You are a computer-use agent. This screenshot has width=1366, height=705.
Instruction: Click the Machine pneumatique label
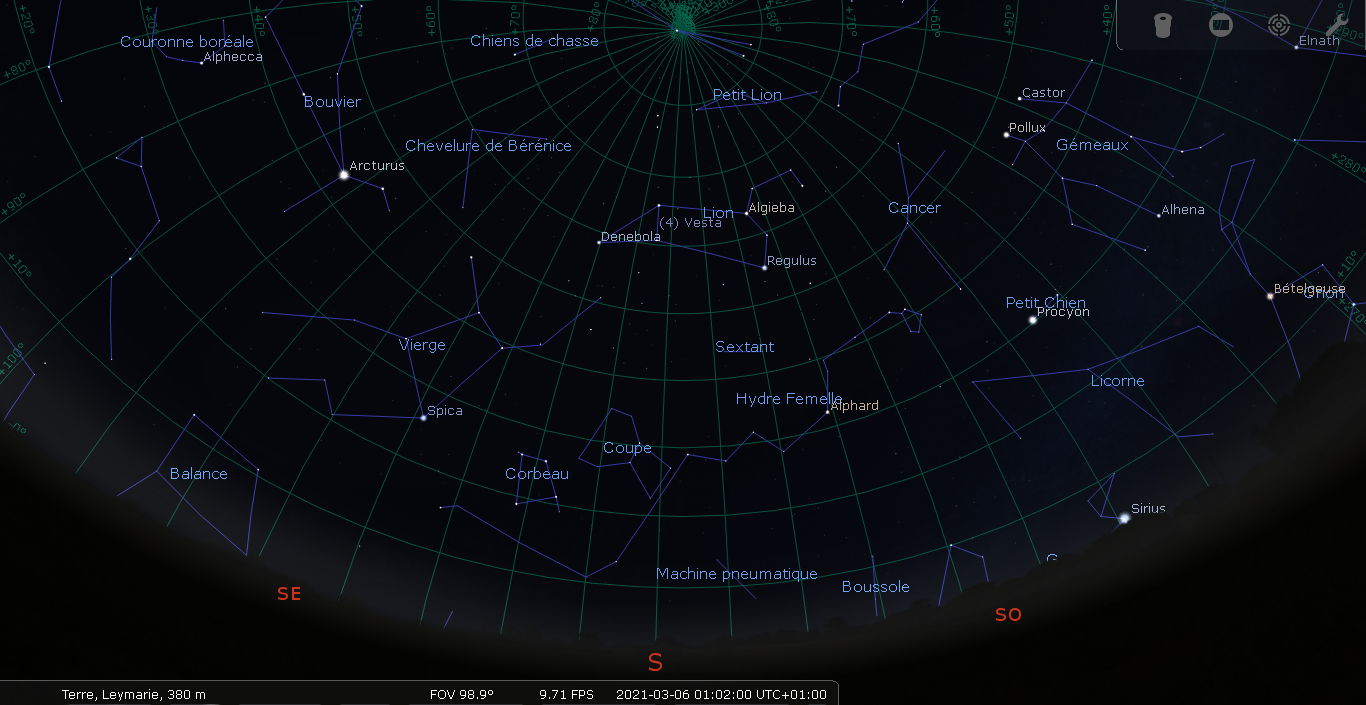coord(737,574)
